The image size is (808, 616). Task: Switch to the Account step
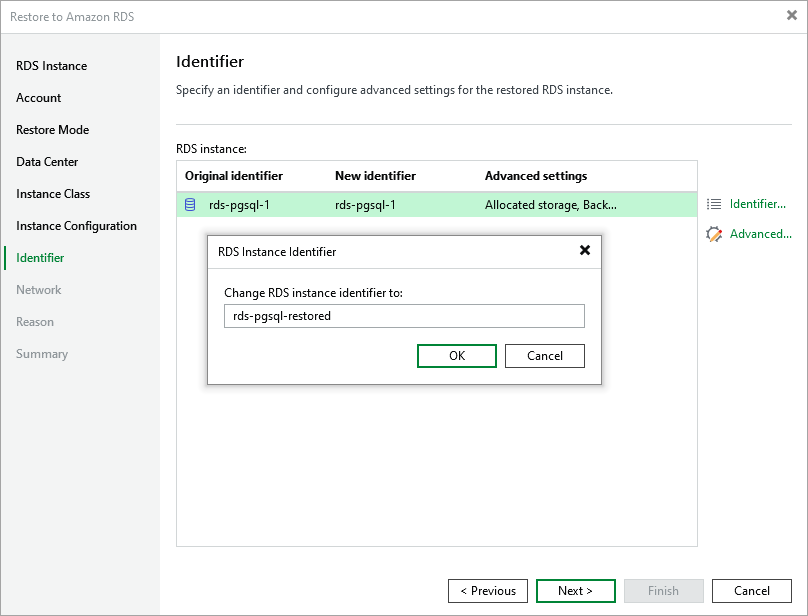[38, 97]
